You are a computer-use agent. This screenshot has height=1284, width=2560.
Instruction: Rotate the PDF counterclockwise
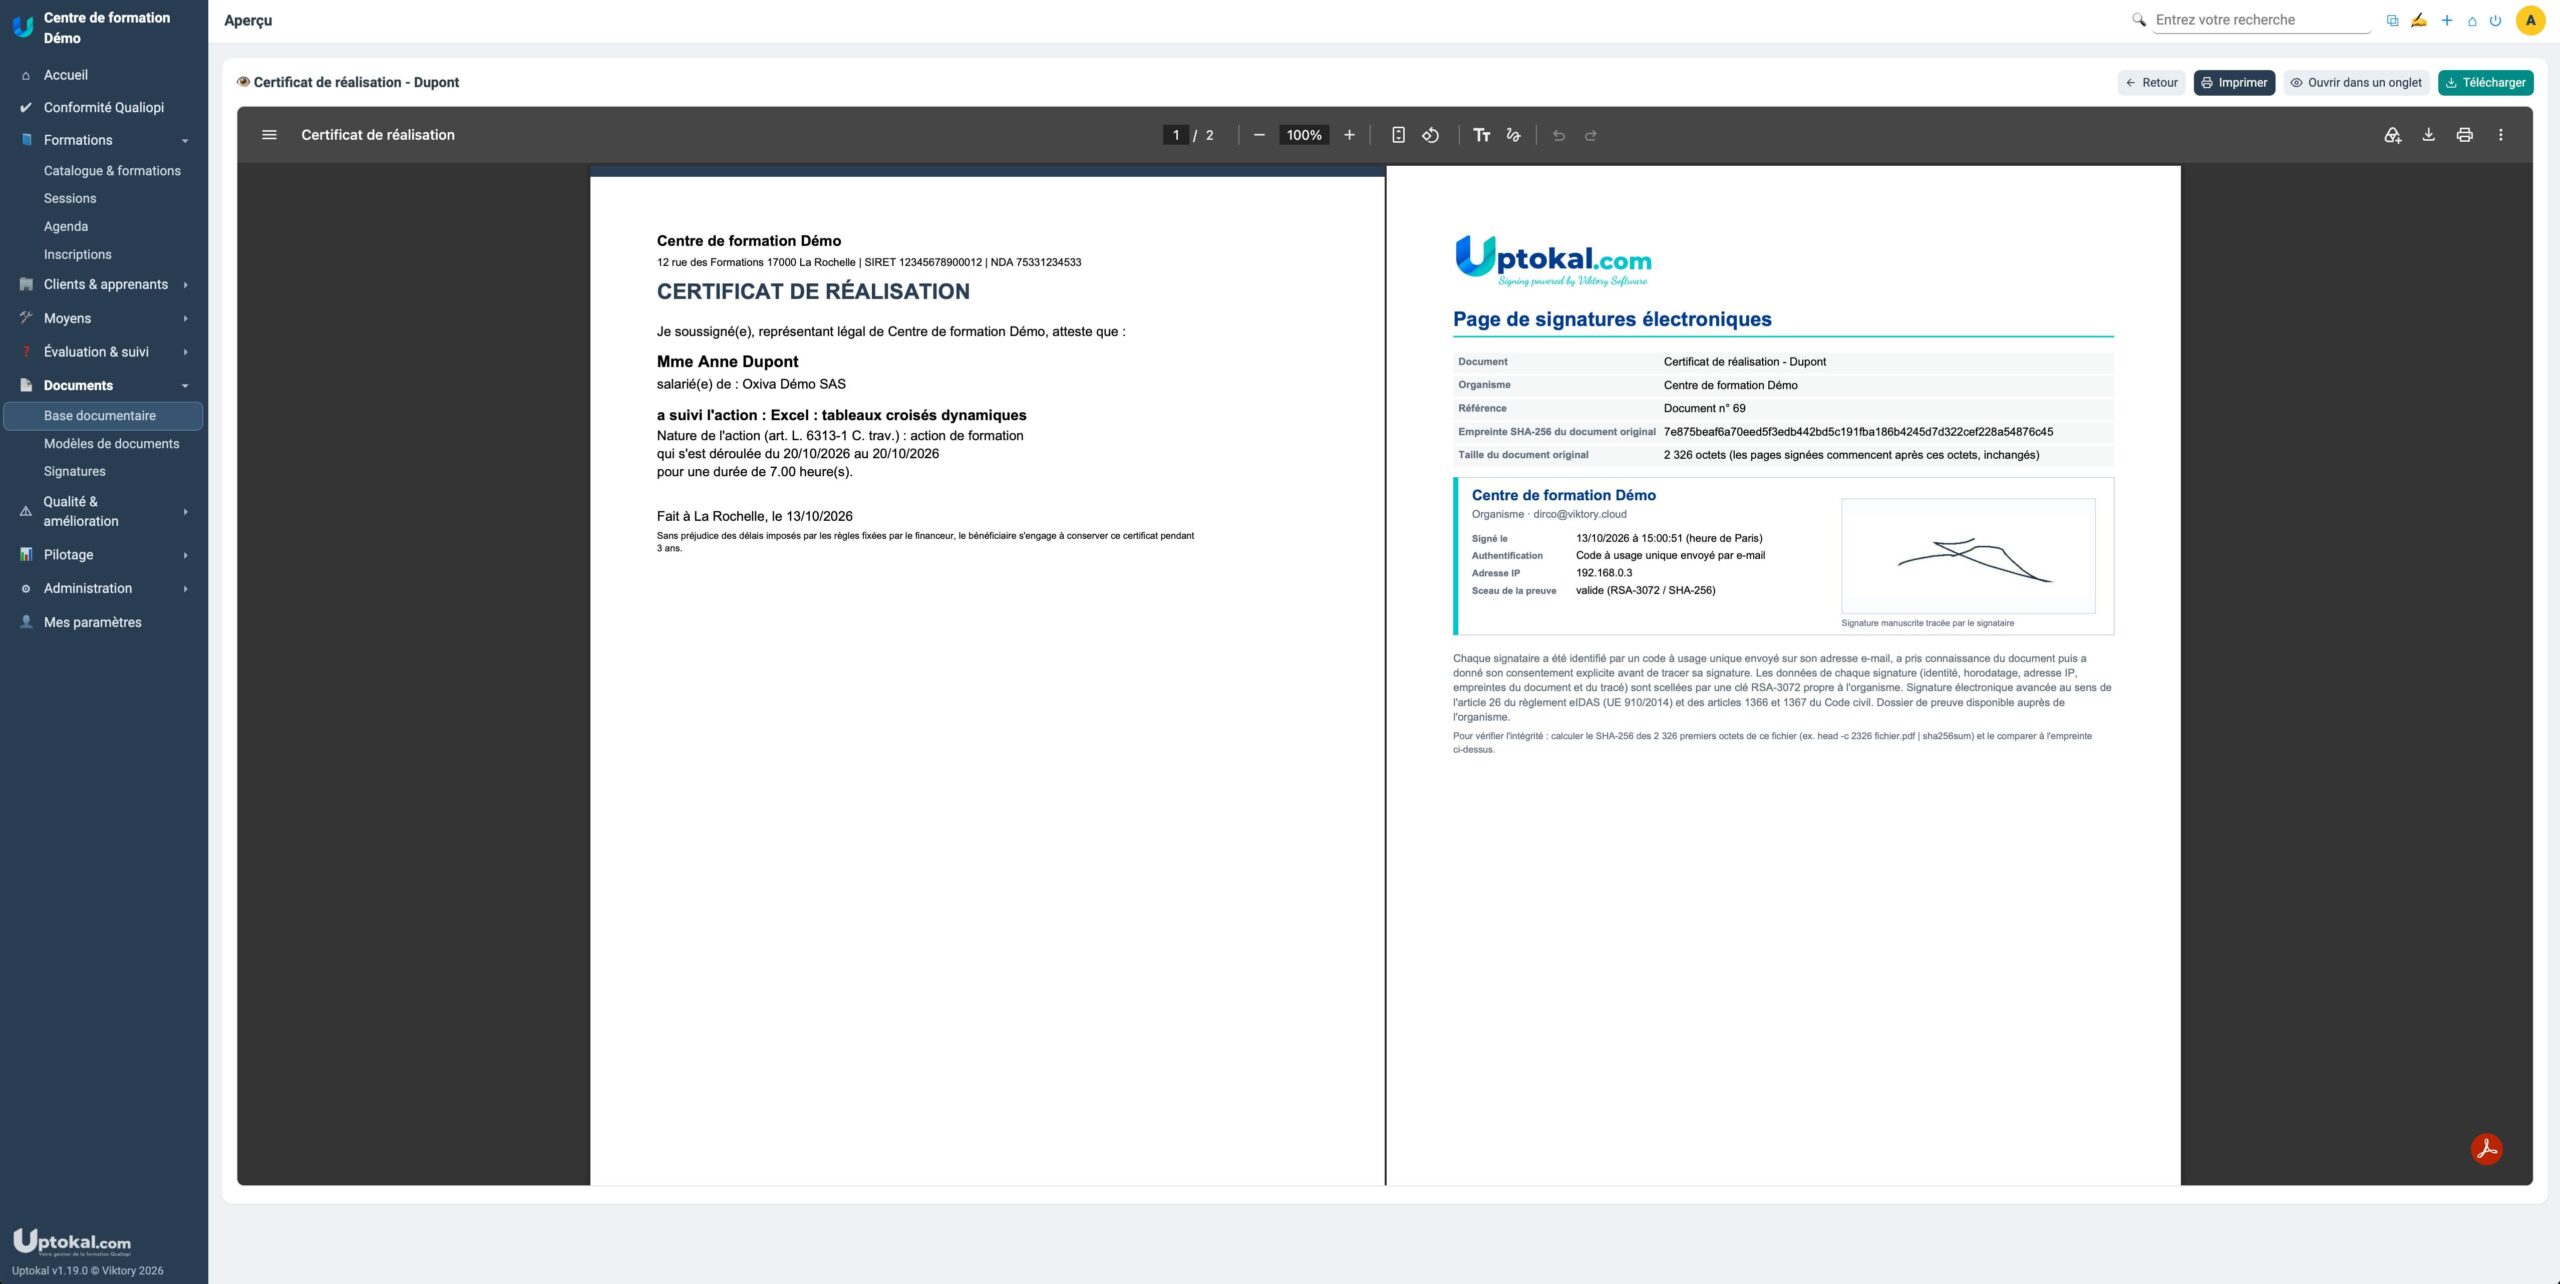coord(1431,135)
